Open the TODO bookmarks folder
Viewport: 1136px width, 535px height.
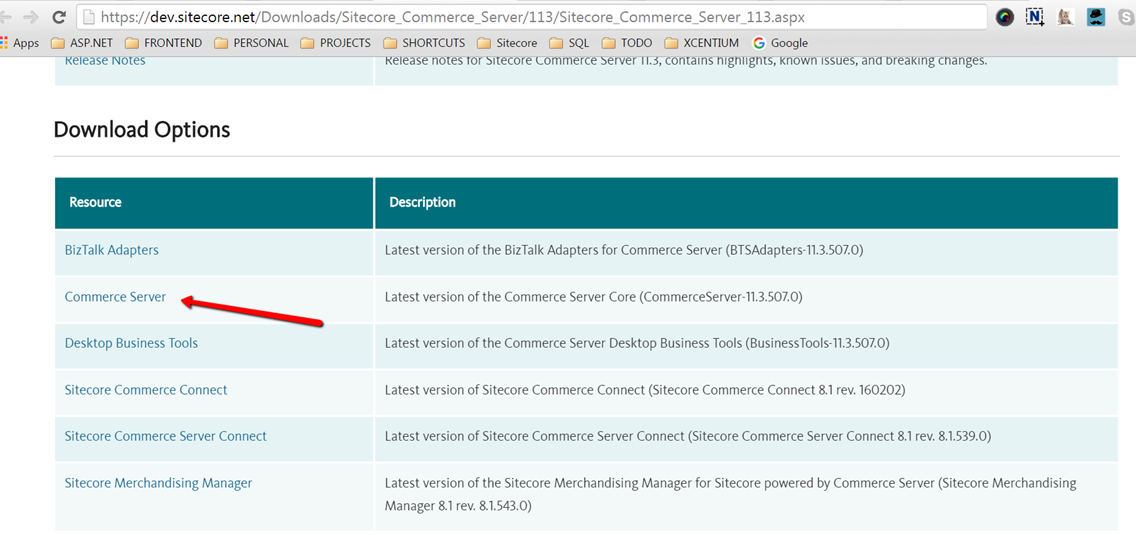tap(627, 43)
